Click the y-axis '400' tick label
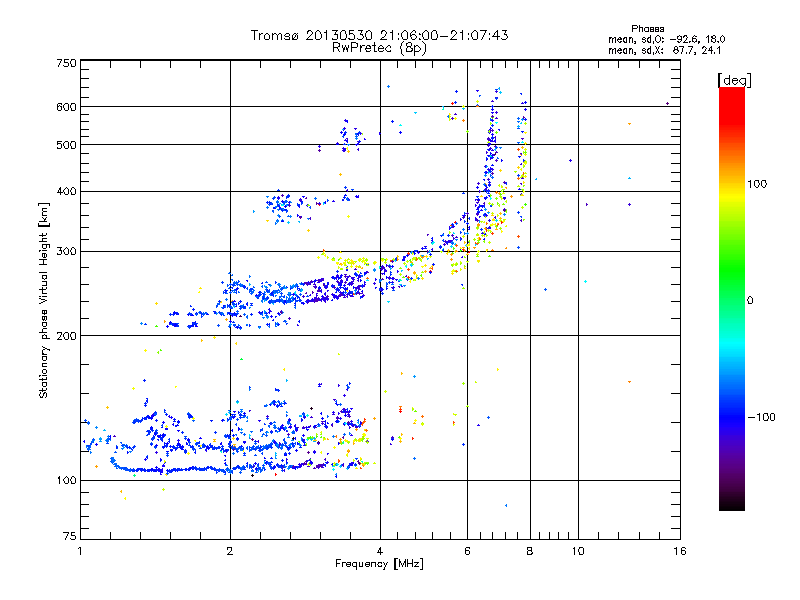The image size is (800, 600). coord(66,192)
